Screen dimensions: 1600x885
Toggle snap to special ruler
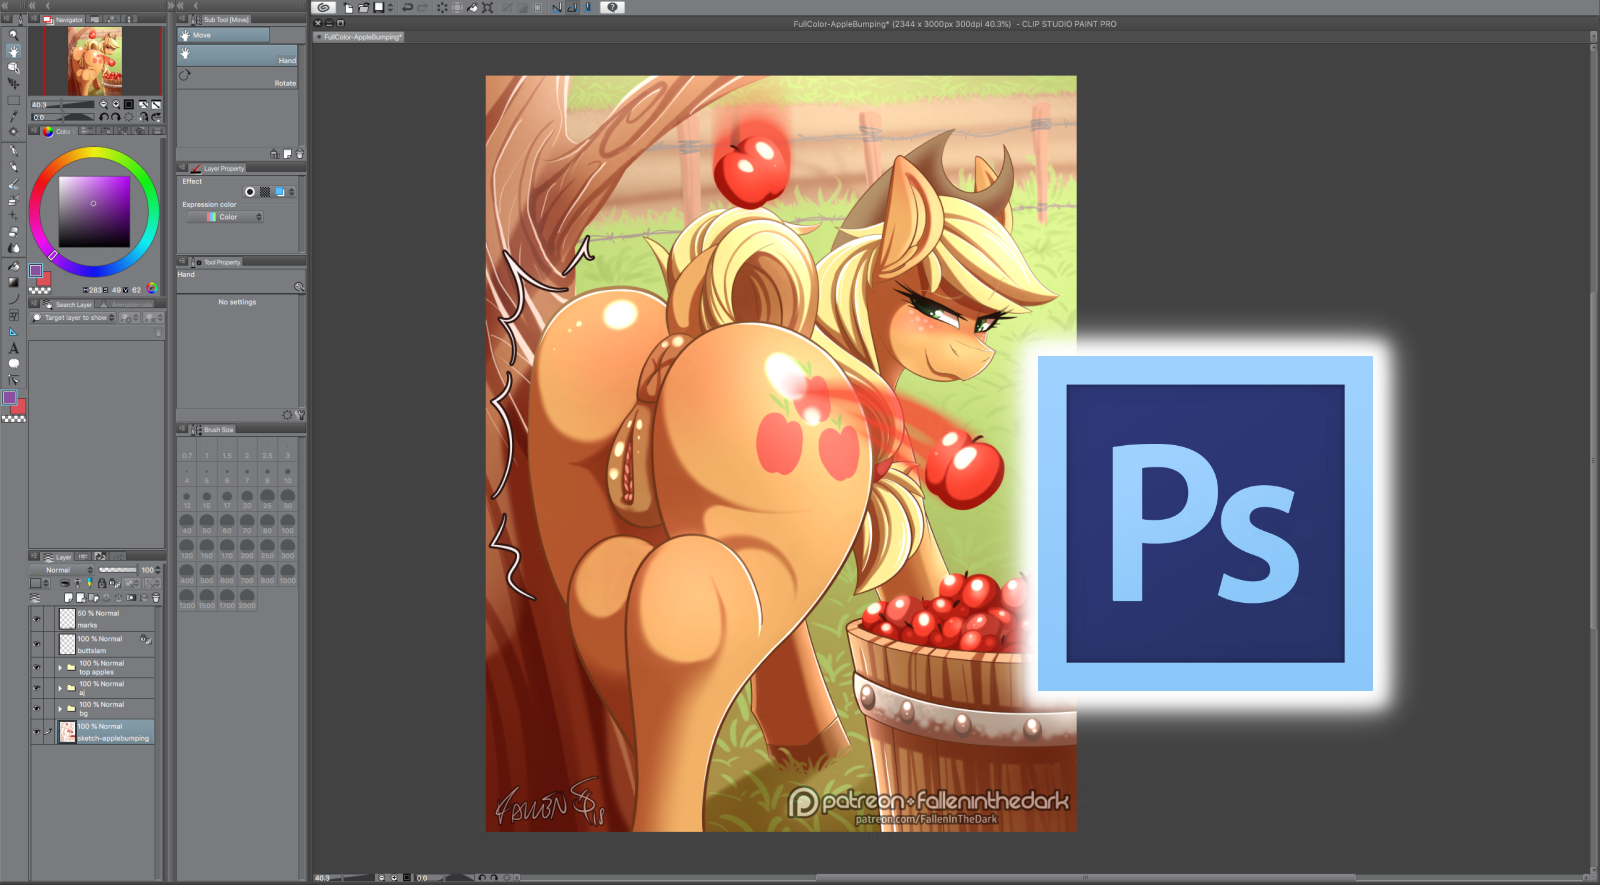click(x=572, y=7)
